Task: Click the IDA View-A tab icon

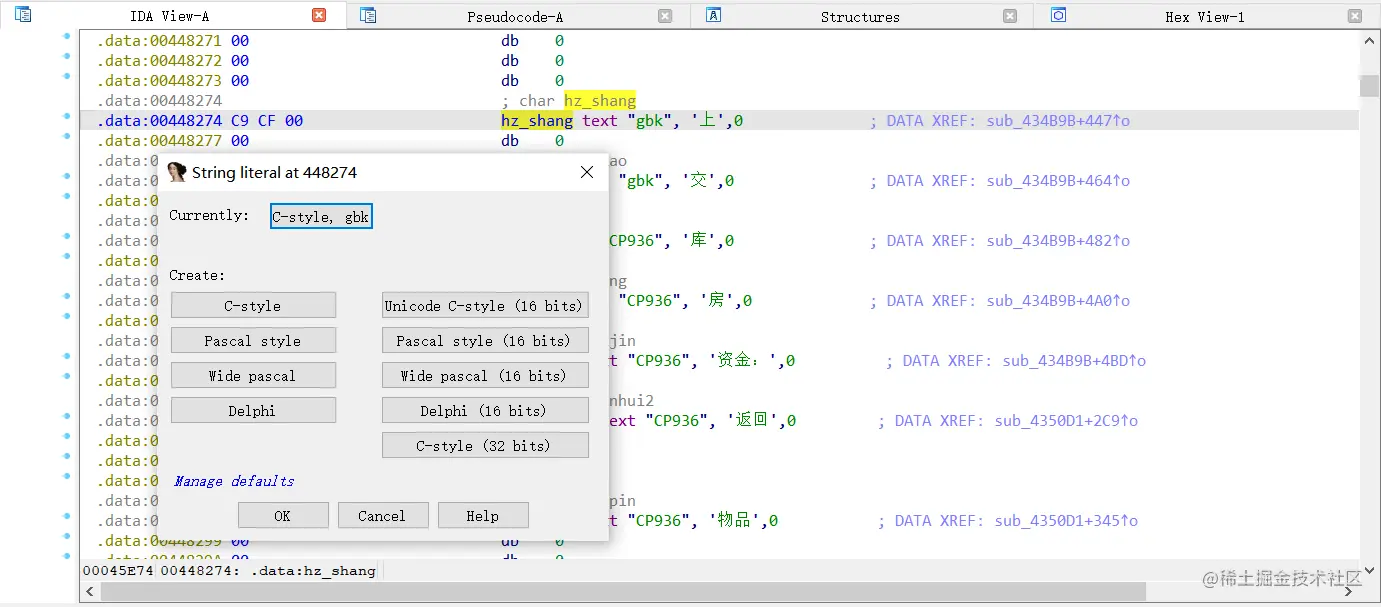Action: 22,15
